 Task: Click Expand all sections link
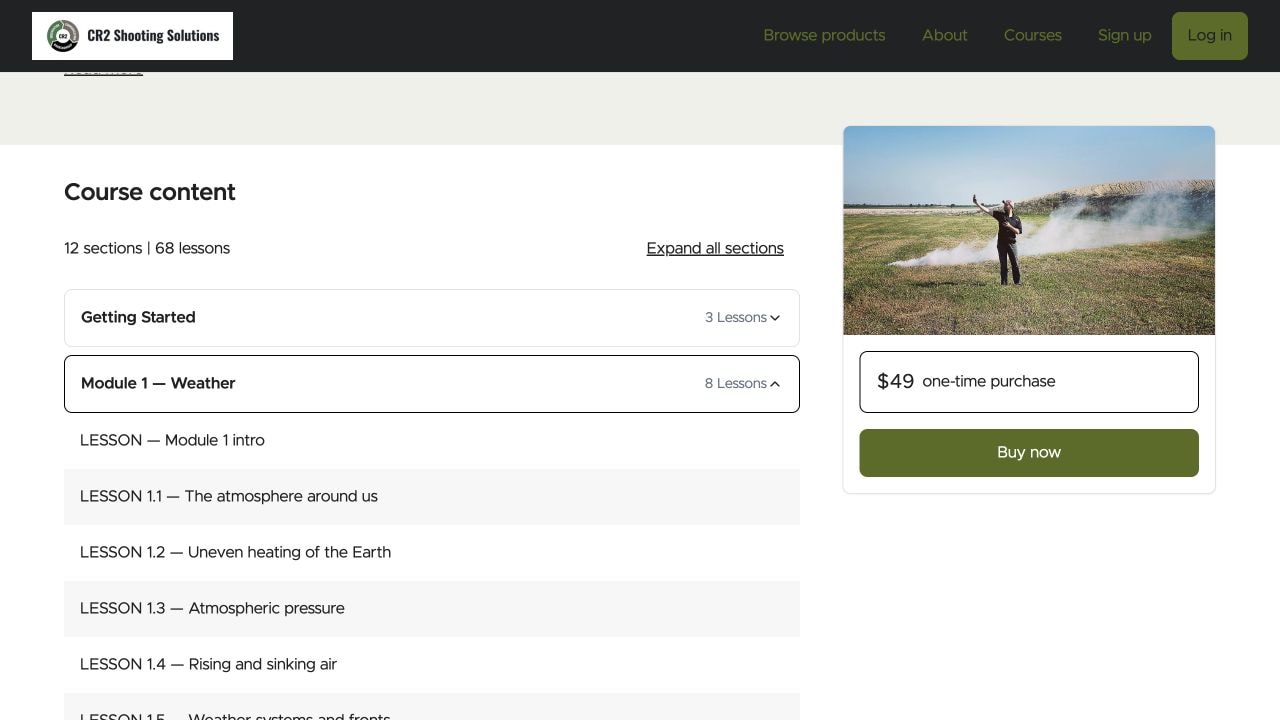(x=715, y=248)
